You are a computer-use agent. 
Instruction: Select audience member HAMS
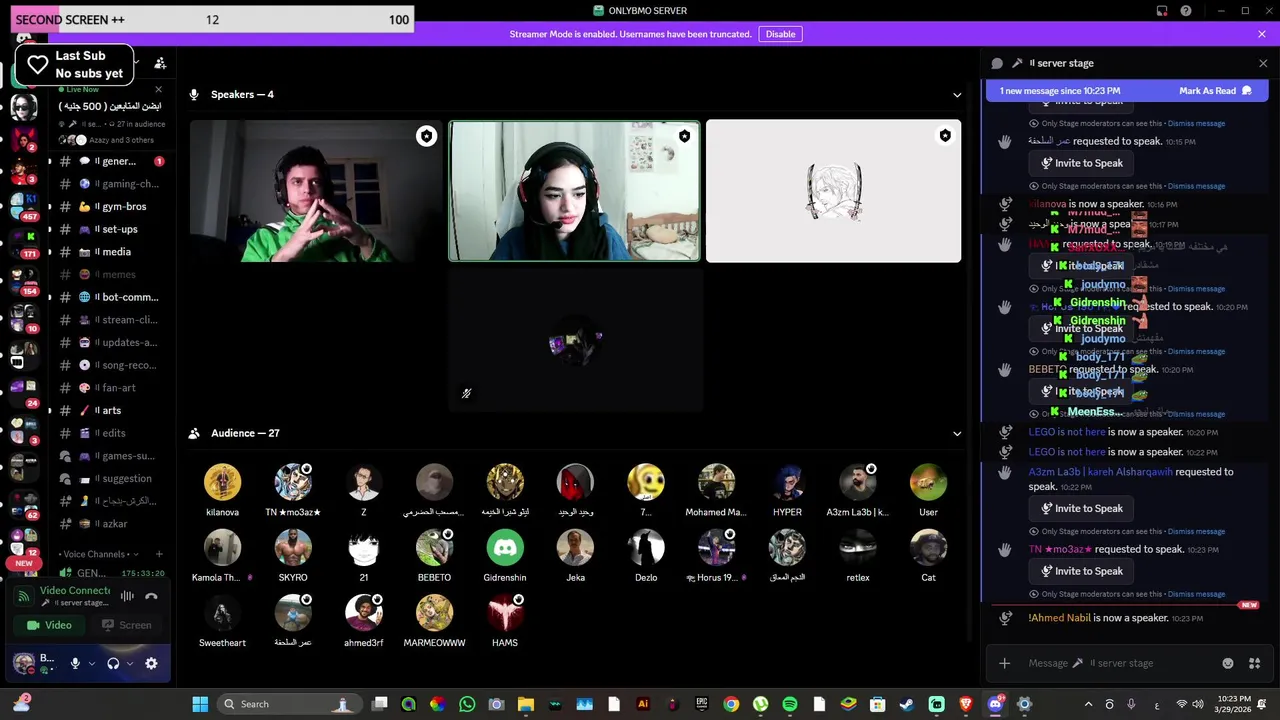[505, 619]
